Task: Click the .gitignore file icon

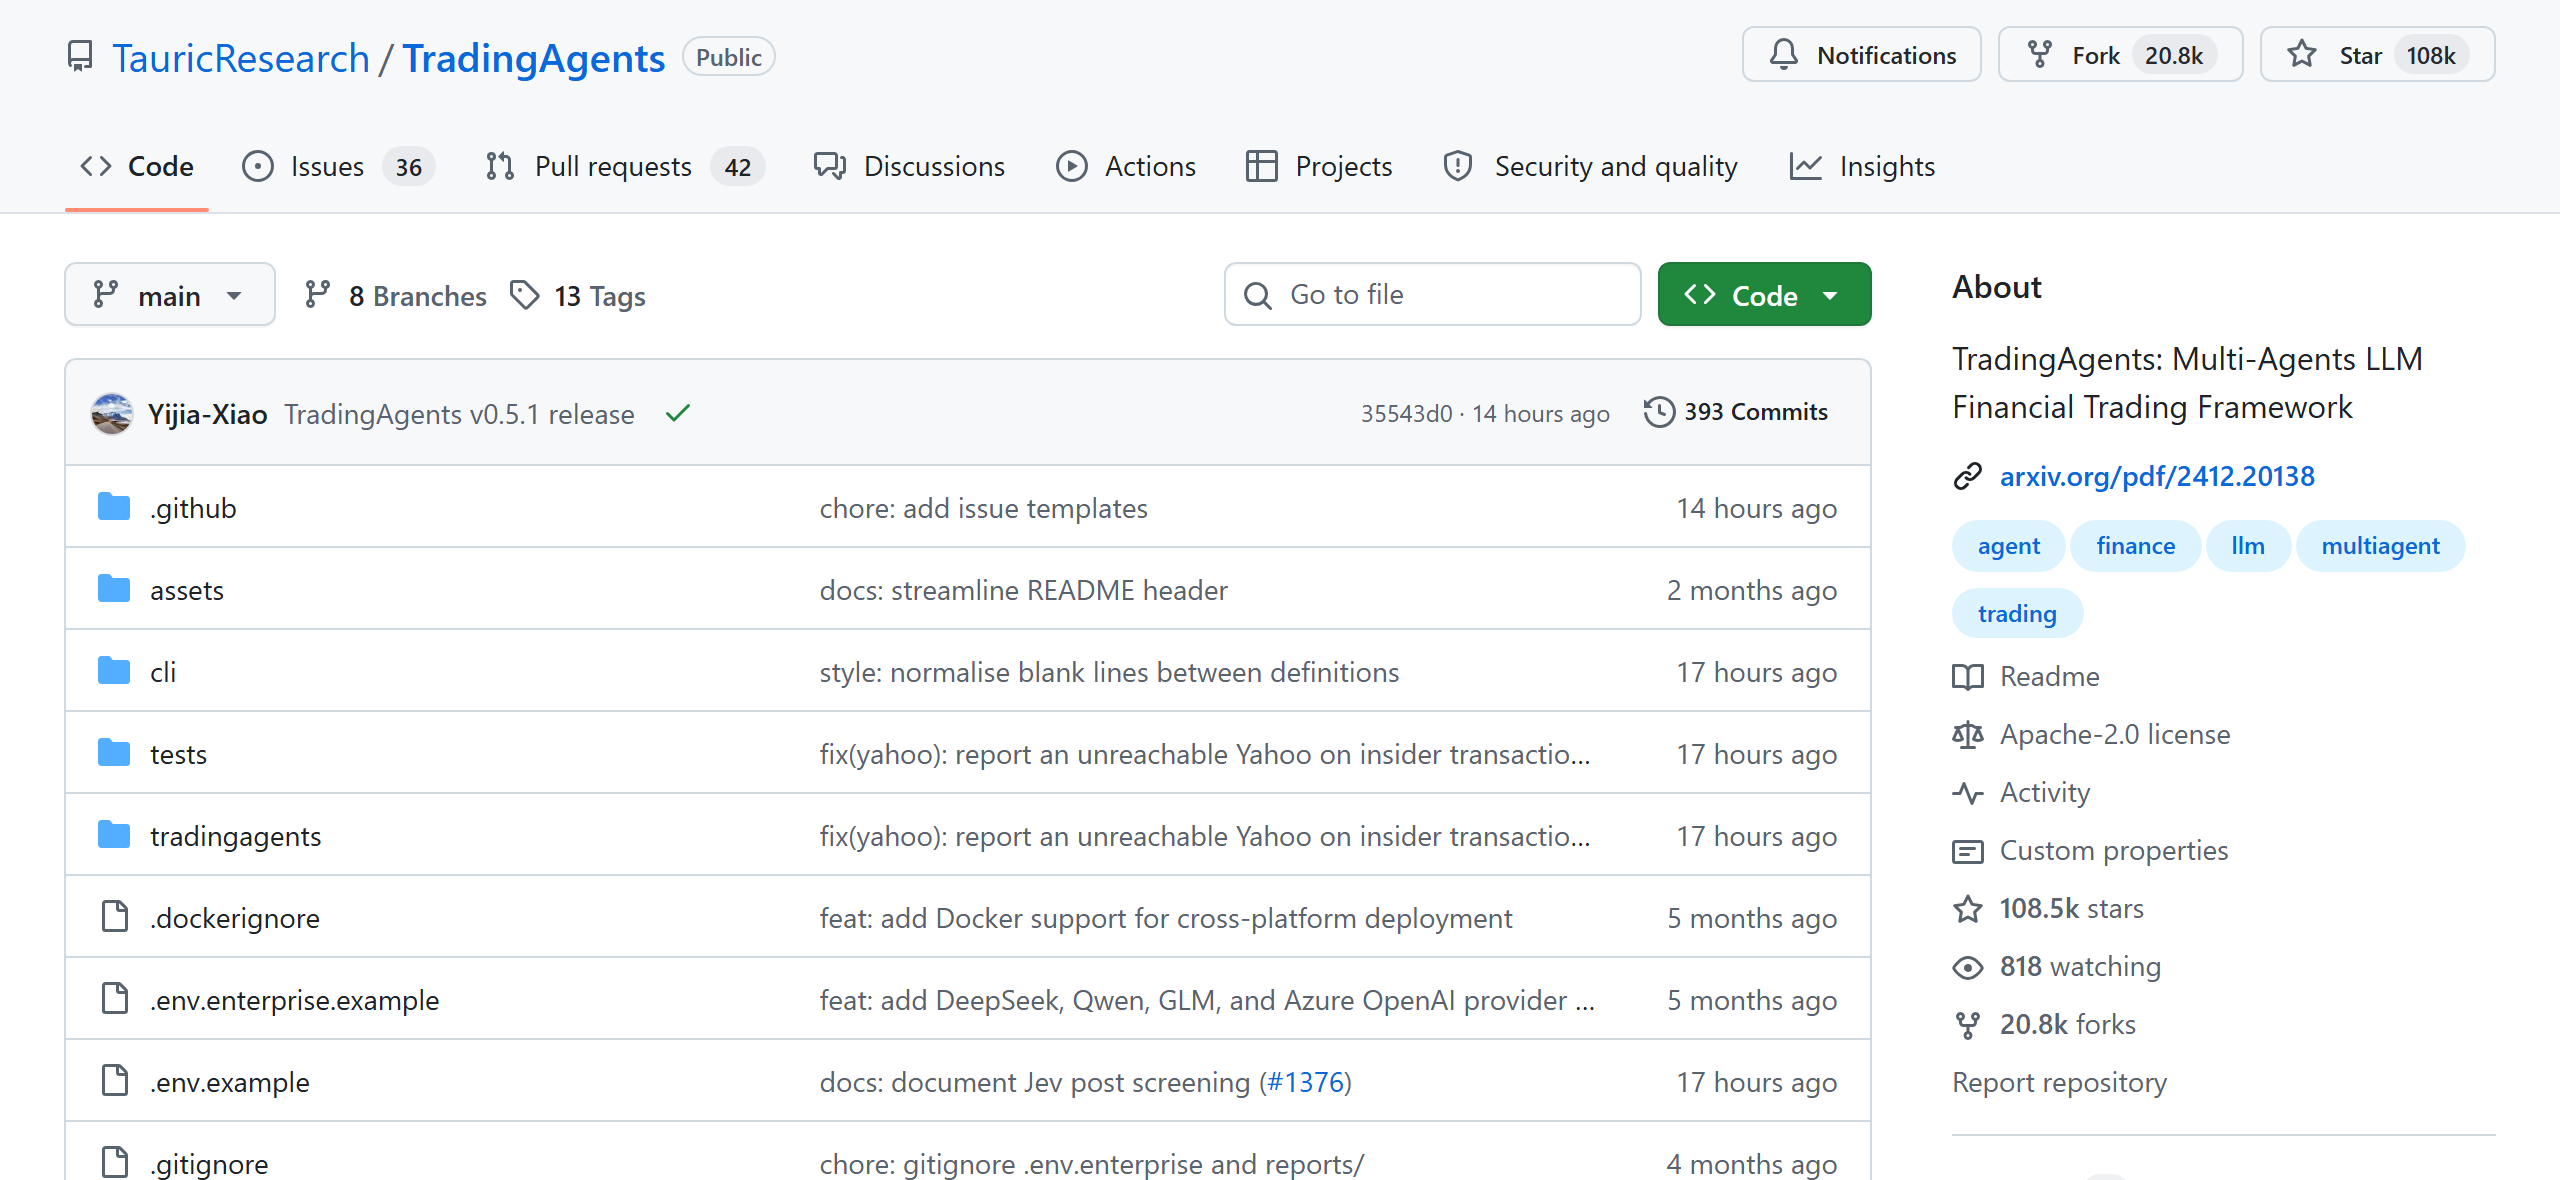Action: pos(115,1163)
